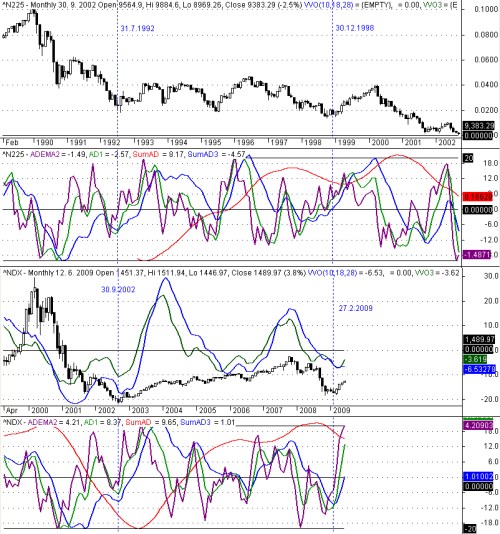The width and height of the screenshot is (500, 534).
Task: Click the blue SumAD3 = -4.57 legend
Action: (216, 154)
